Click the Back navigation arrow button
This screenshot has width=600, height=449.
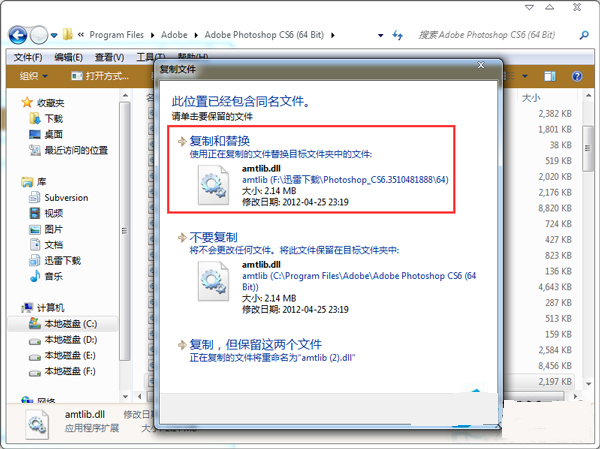coord(19,34)
